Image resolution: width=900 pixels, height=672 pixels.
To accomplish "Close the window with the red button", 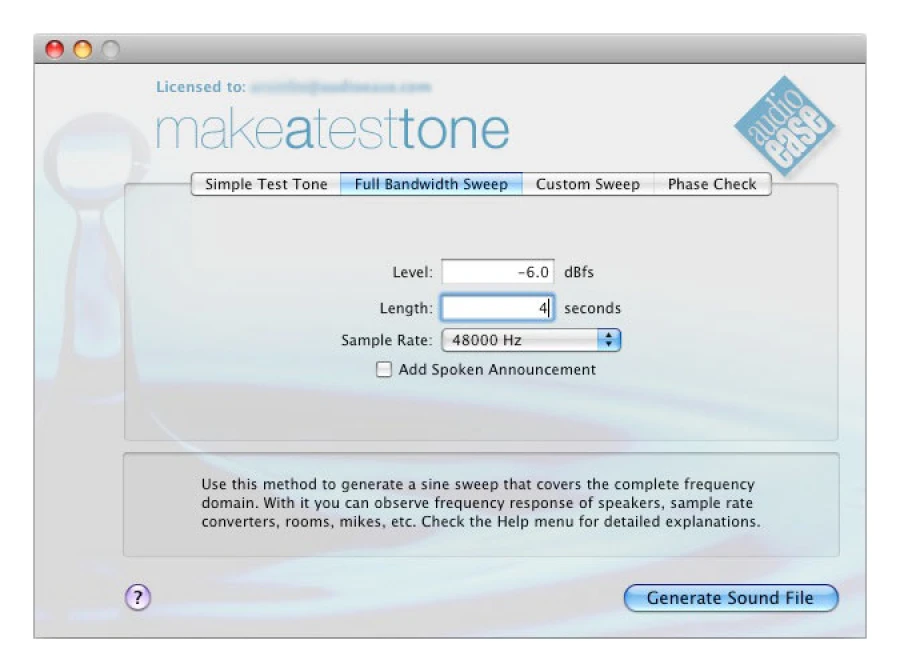I will (x=55, y=49).
